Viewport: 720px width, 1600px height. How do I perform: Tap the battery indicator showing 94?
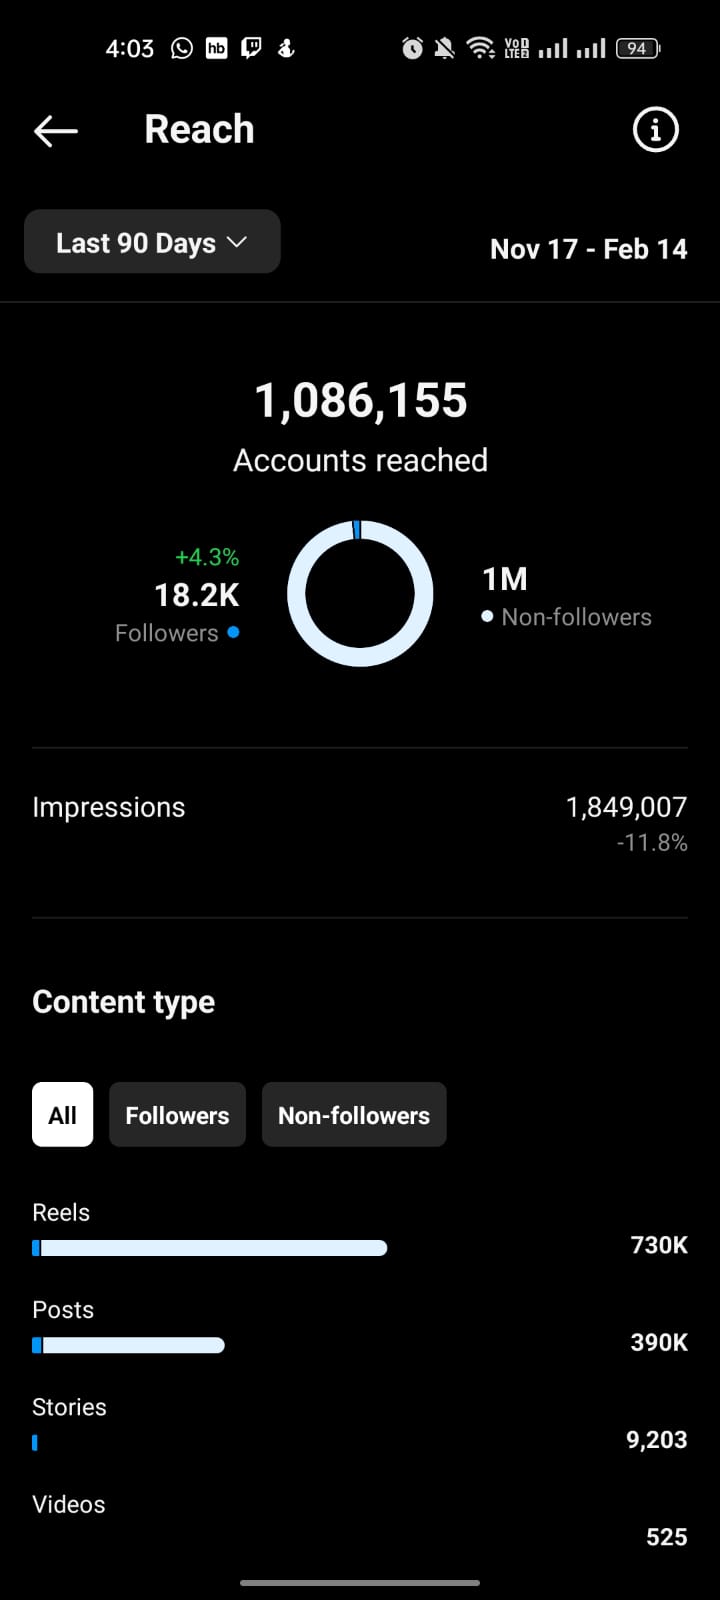[638, 48]
